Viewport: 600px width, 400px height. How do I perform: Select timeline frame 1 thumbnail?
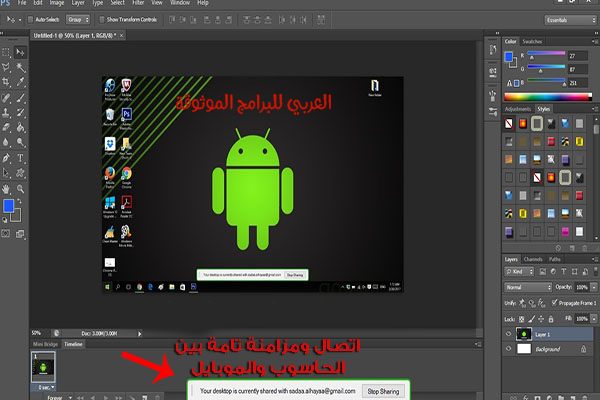tap(43, 367)
